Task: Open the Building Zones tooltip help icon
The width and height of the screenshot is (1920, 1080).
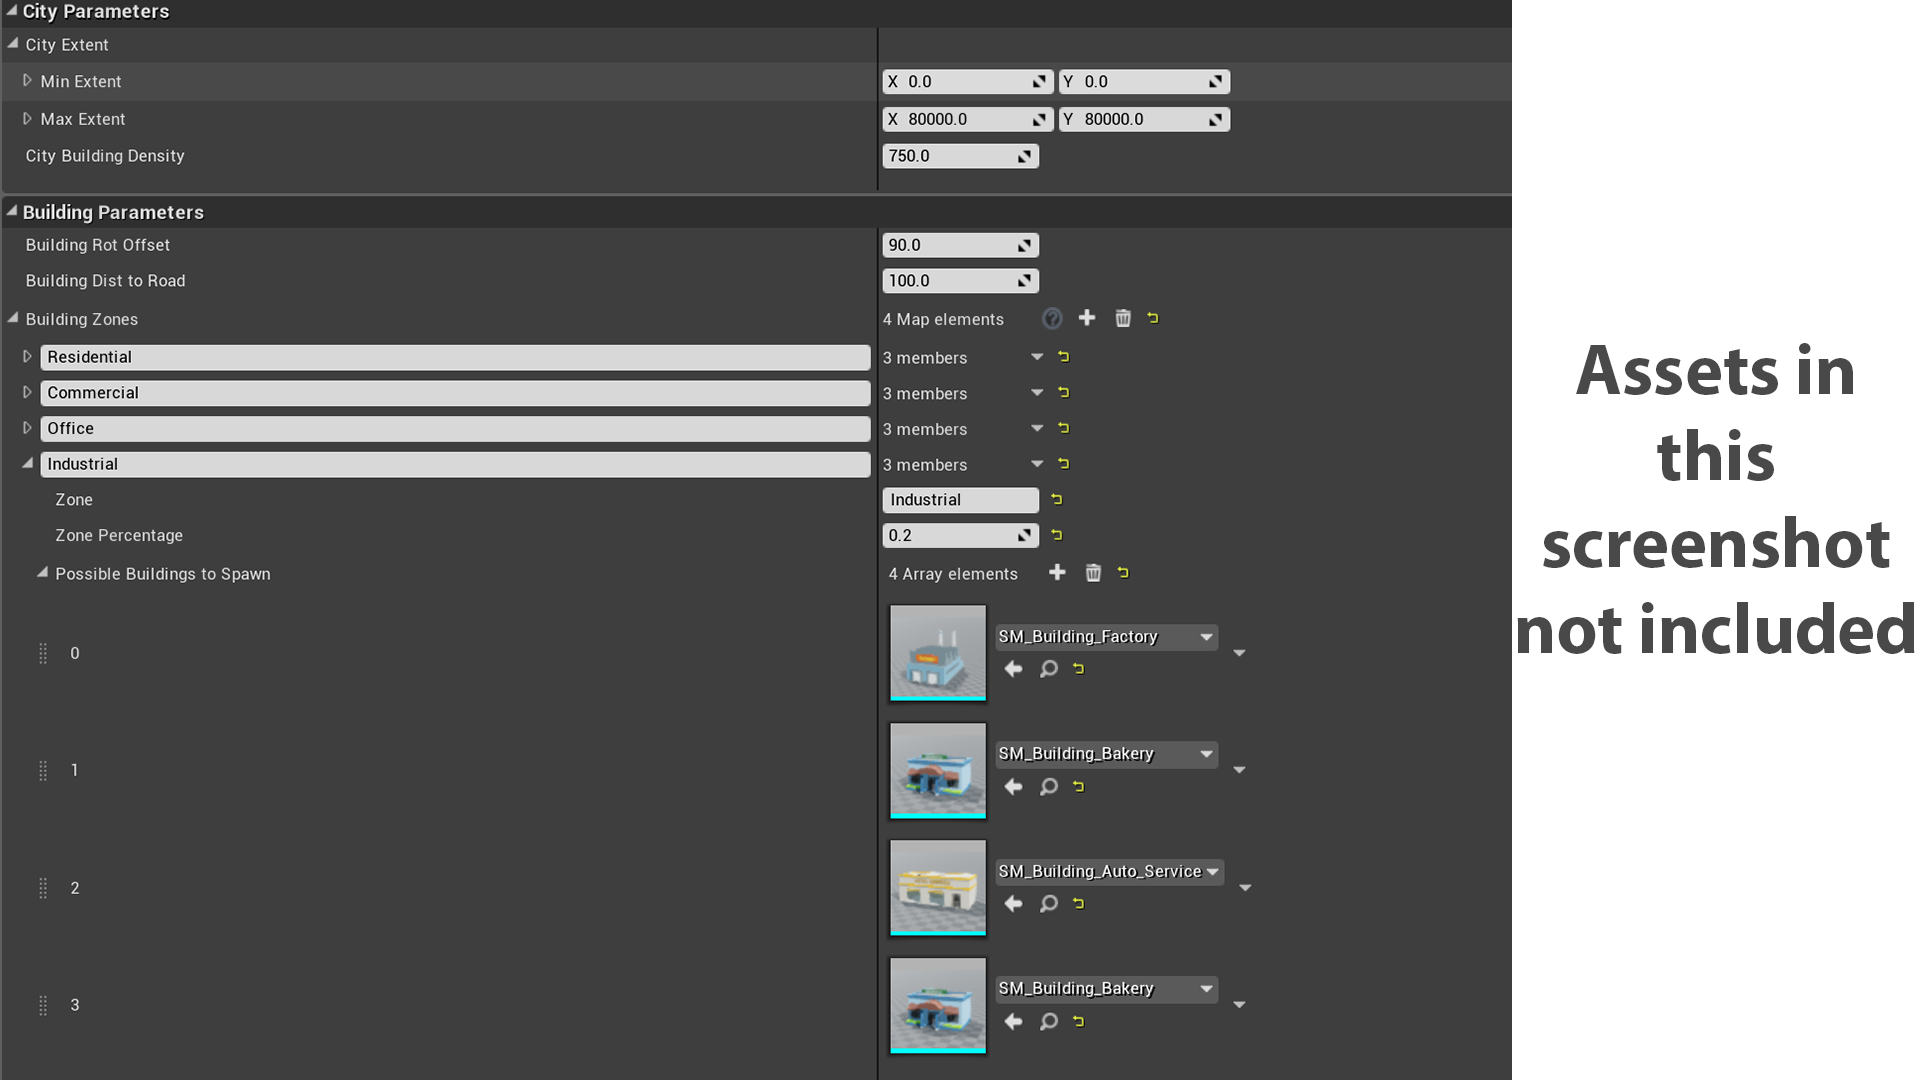Action: click(x=1052, y=318)
